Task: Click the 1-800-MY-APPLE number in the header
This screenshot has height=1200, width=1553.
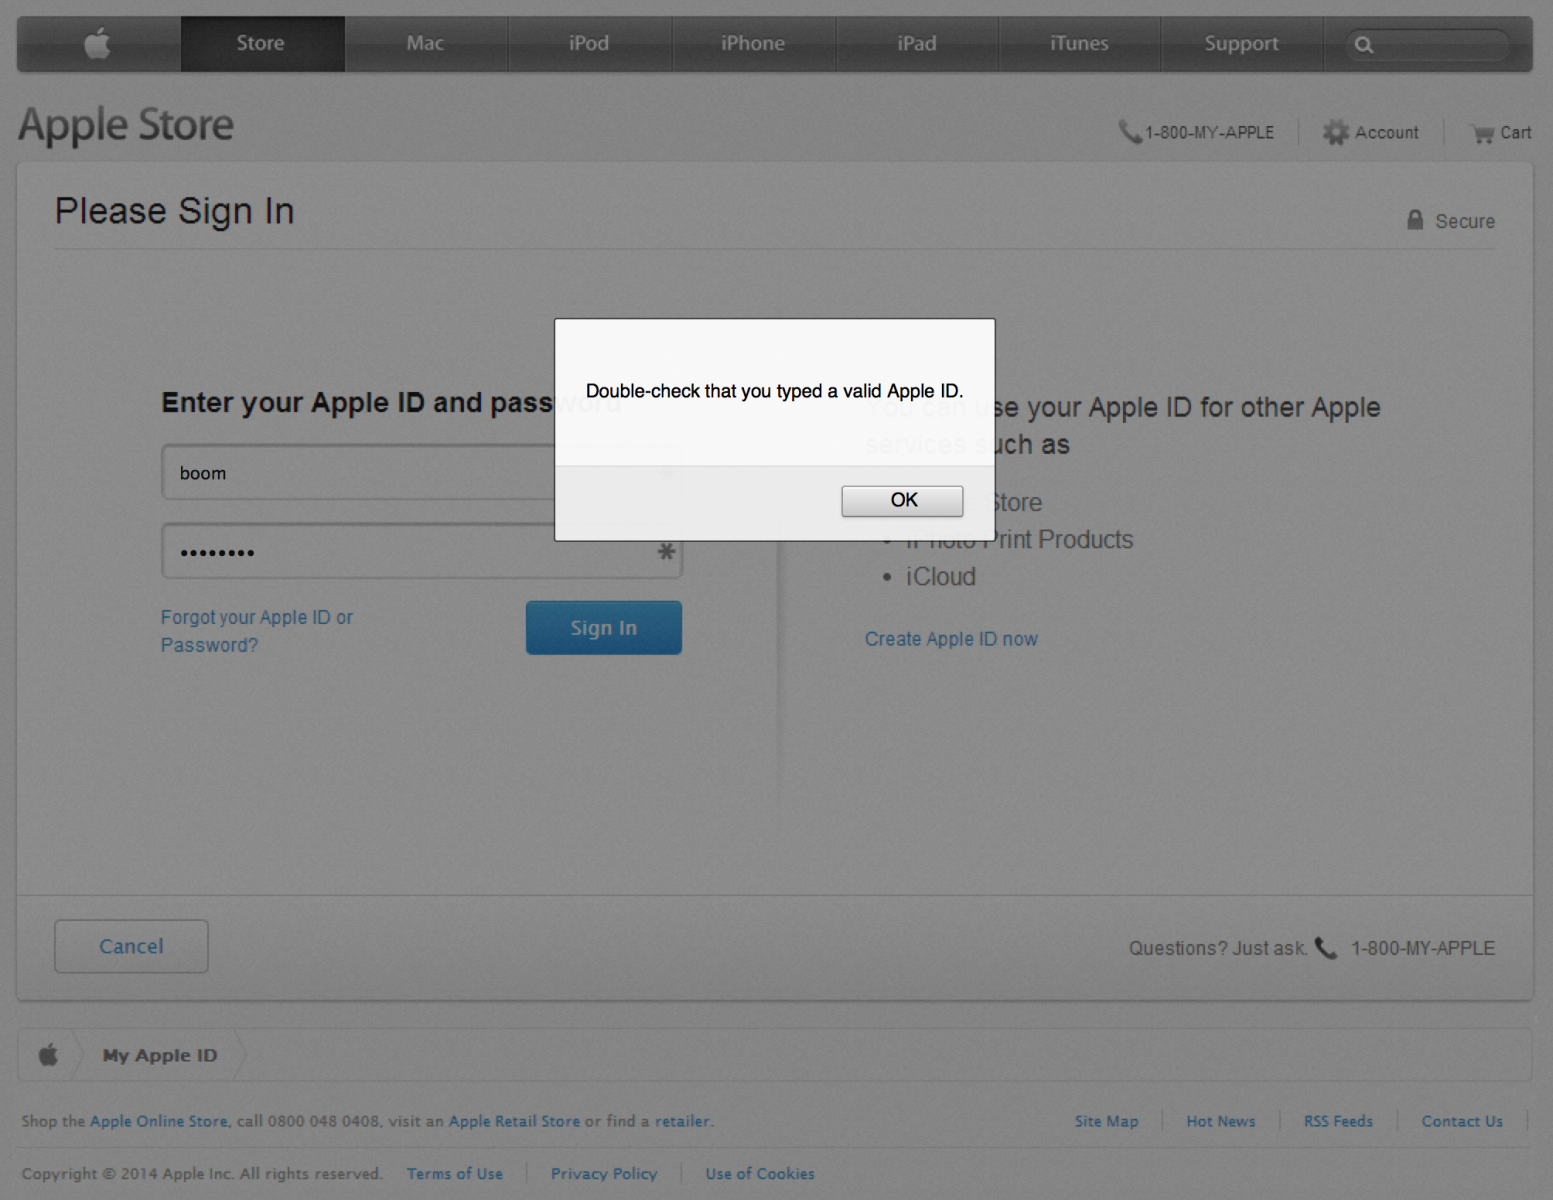Action: tap(1209, 133)
